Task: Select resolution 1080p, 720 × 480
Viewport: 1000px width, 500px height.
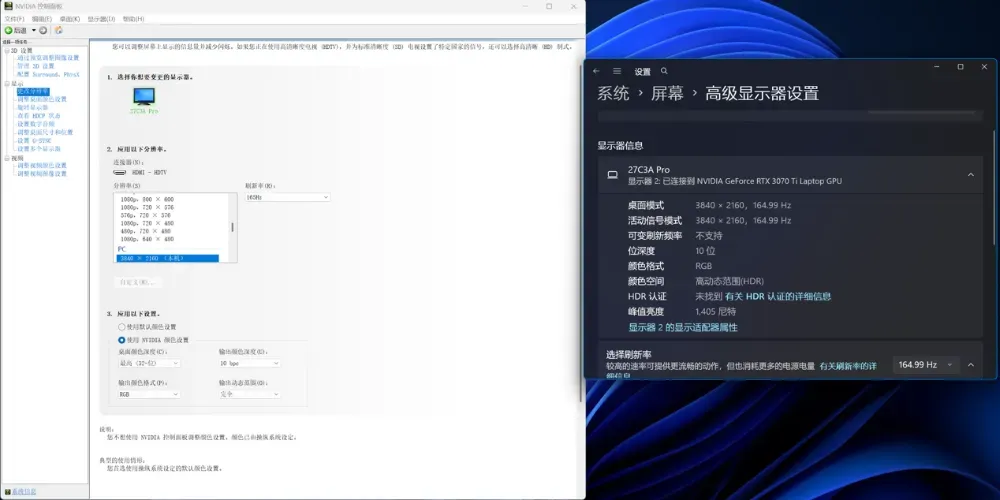Action: tap(147, 224)
